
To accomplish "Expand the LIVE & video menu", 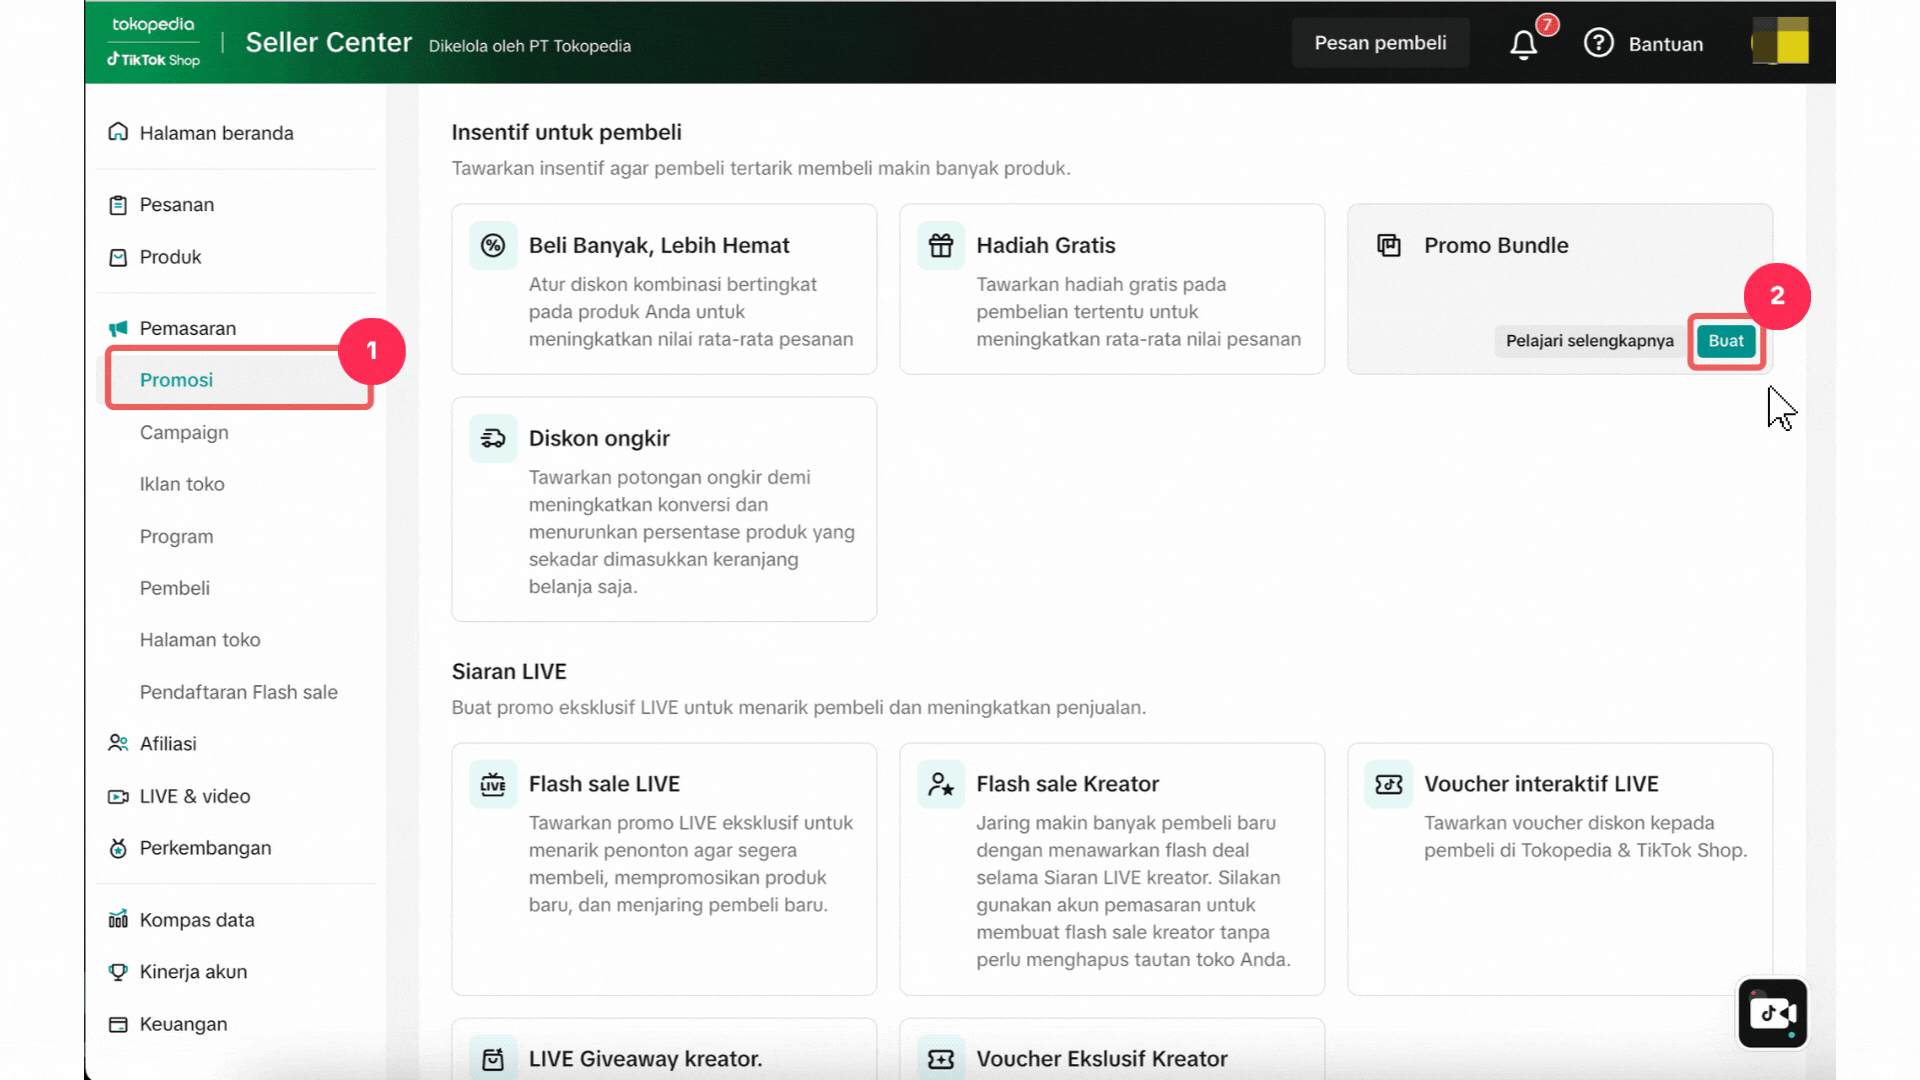I will 195,797.
